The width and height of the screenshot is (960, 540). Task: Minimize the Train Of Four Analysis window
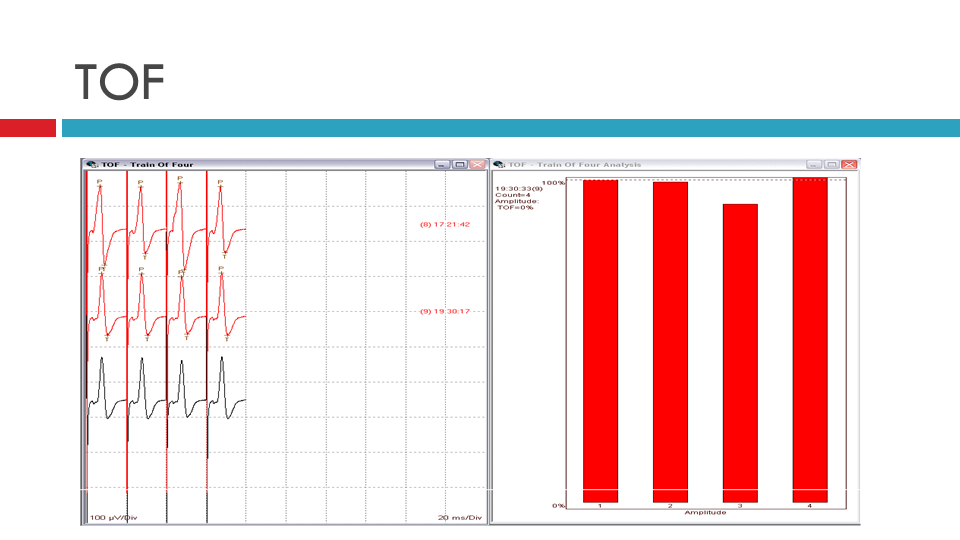(x=815, y=165)
